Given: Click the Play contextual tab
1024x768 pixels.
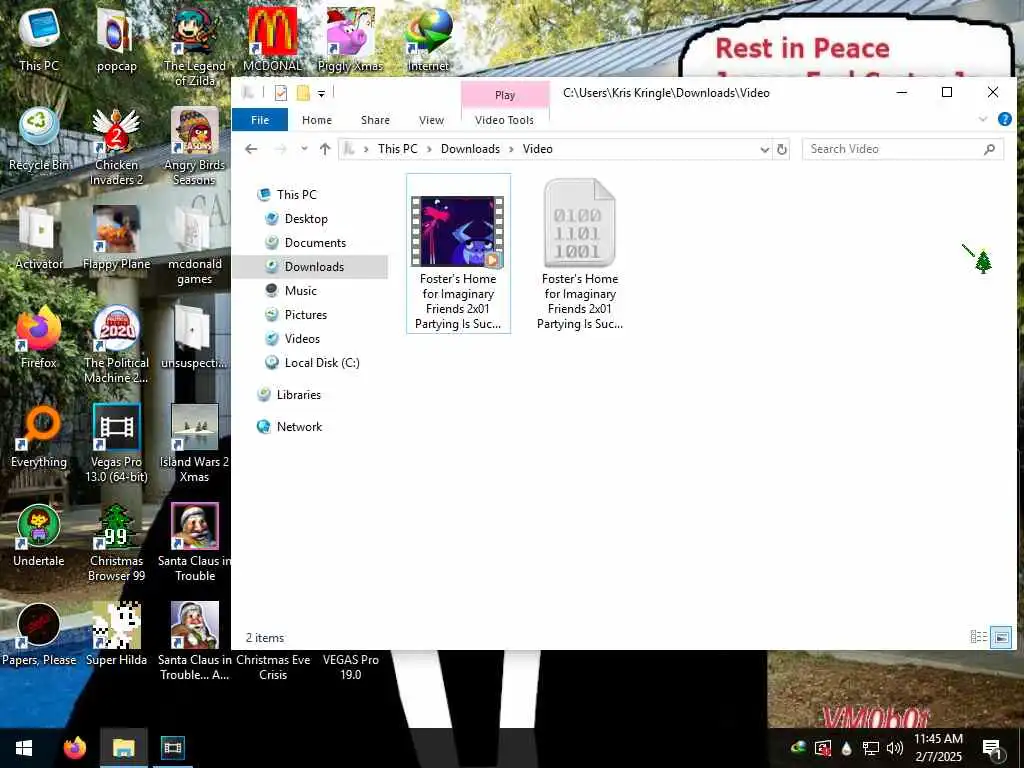Looking at the screenshot, I should tap(505, 95).
